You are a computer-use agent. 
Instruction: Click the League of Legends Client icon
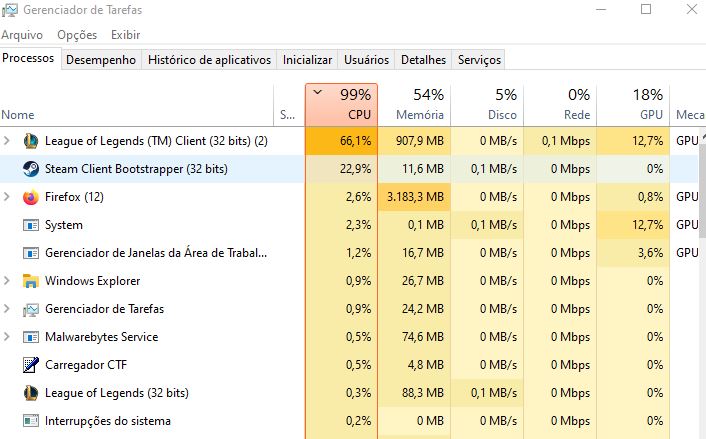pyautogui.click(x=31, y=141)
